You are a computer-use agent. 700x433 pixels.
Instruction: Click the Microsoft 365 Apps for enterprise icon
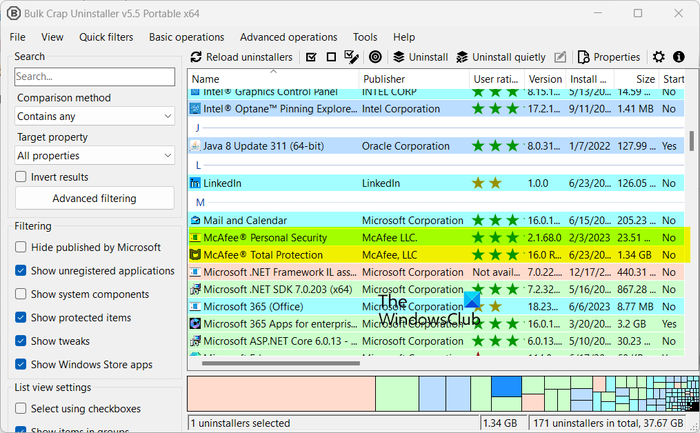coord(195,324)
